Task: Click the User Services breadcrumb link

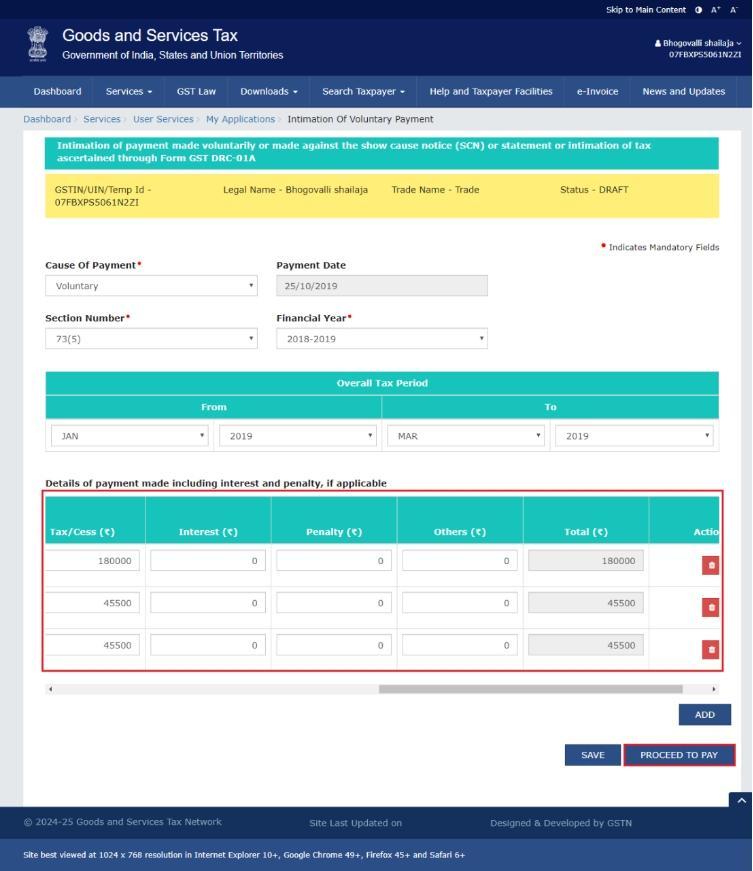Action: 163,119
